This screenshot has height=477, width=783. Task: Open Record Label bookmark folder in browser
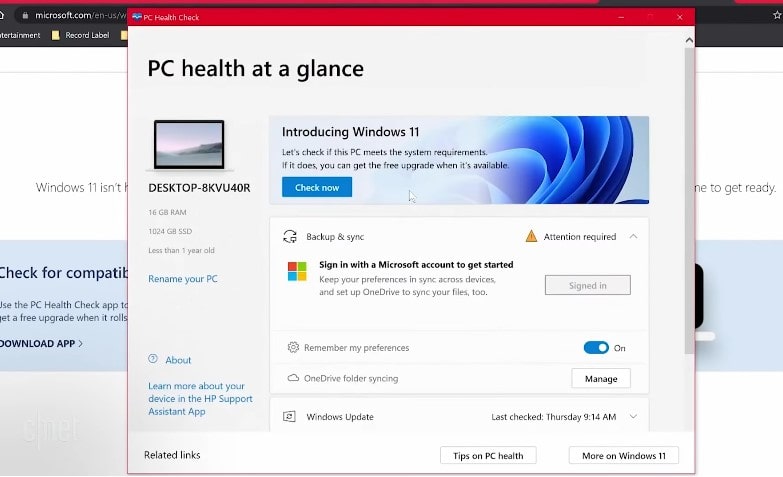point(80,35)
